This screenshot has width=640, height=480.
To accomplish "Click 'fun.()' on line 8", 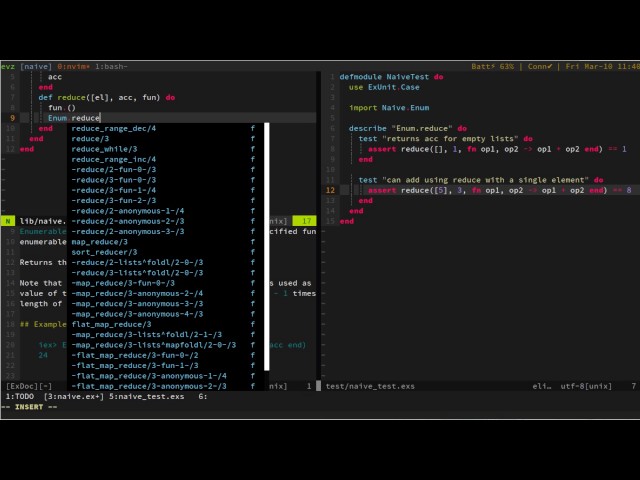I will click(x=62, y=108).
